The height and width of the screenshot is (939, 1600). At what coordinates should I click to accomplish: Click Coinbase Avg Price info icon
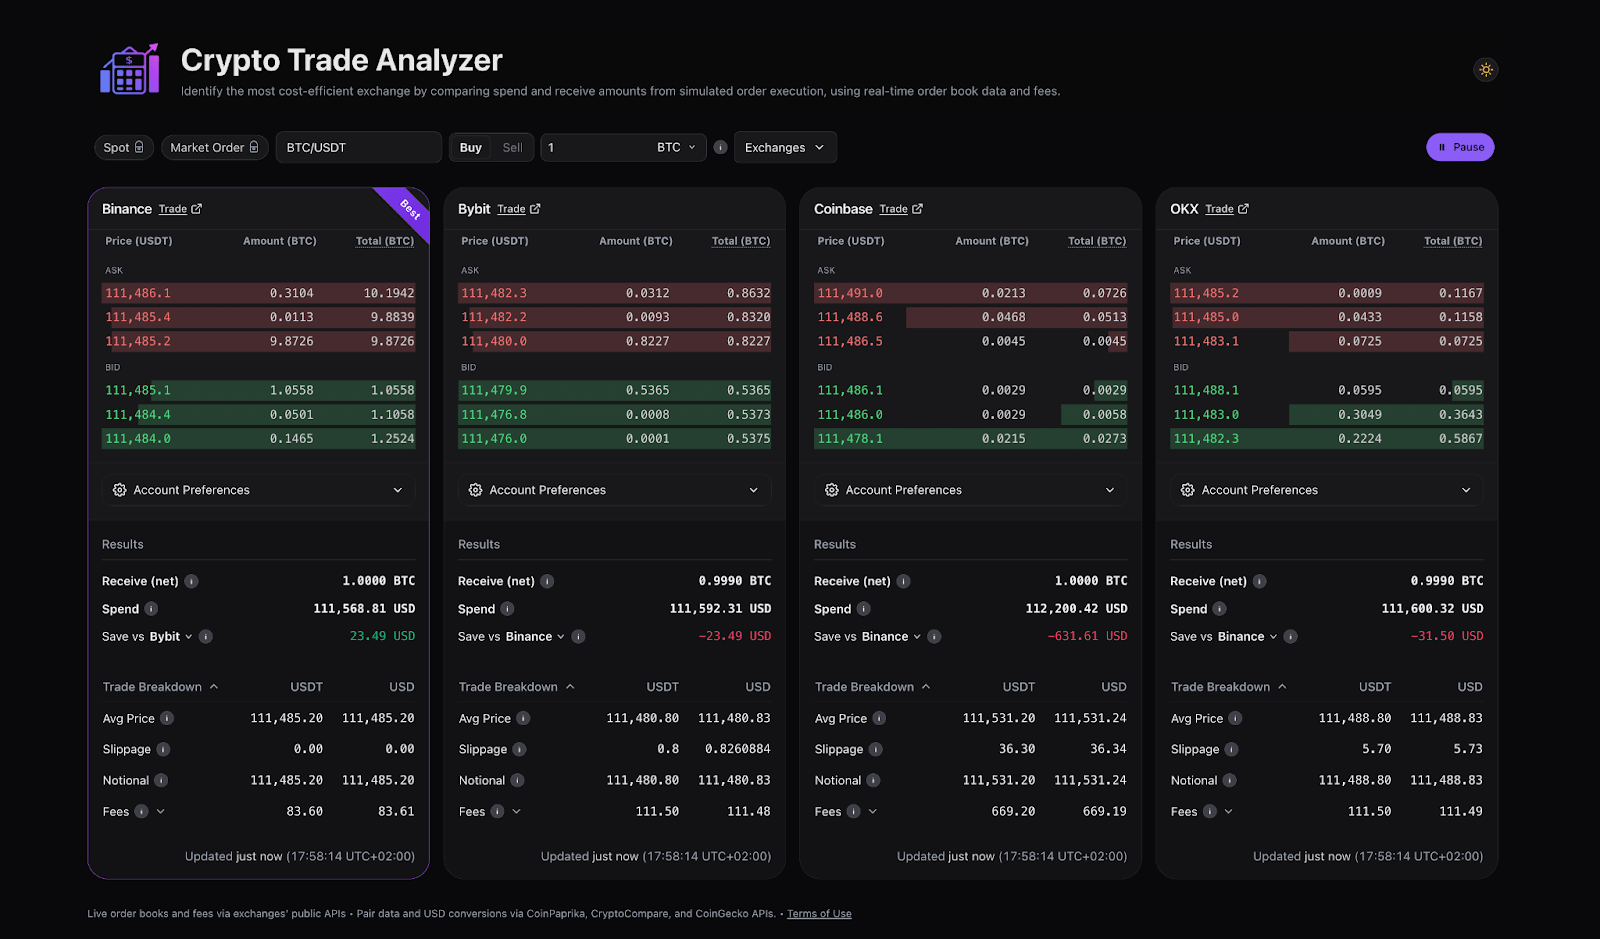(879, 718)
